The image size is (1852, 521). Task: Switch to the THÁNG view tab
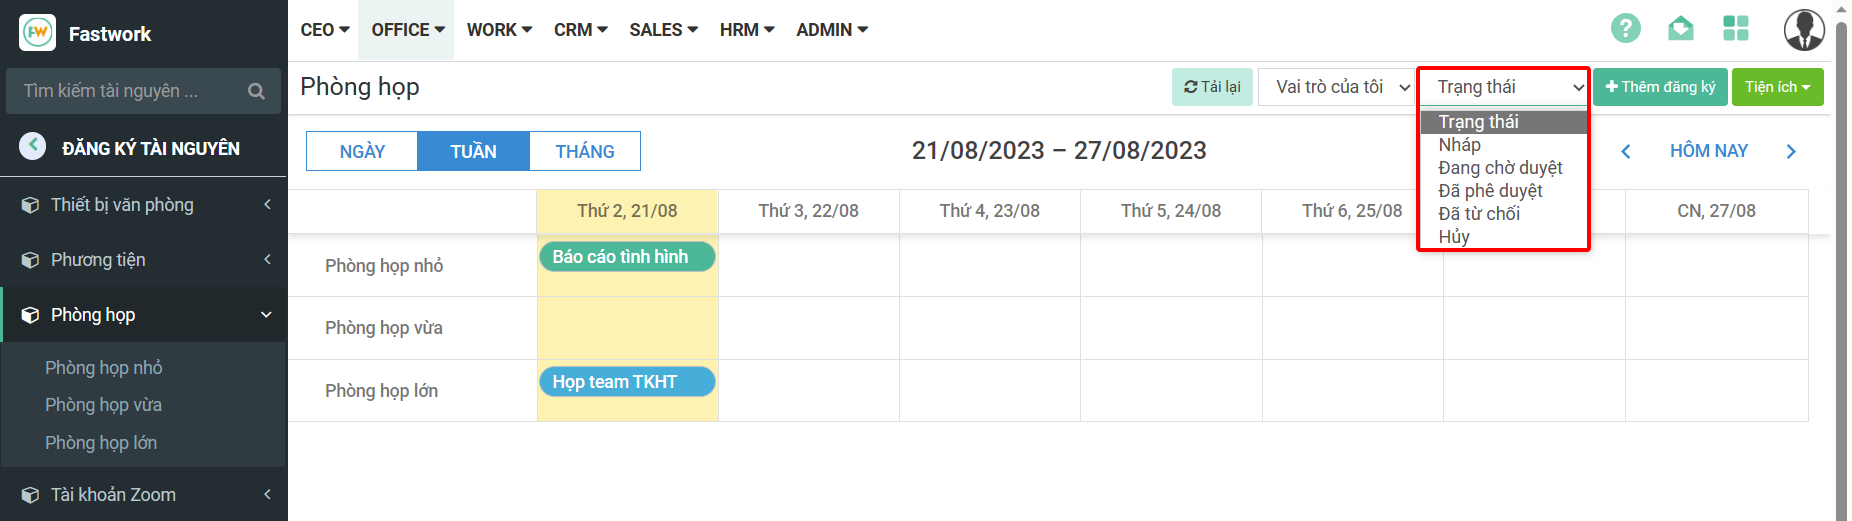click(585, 151)
